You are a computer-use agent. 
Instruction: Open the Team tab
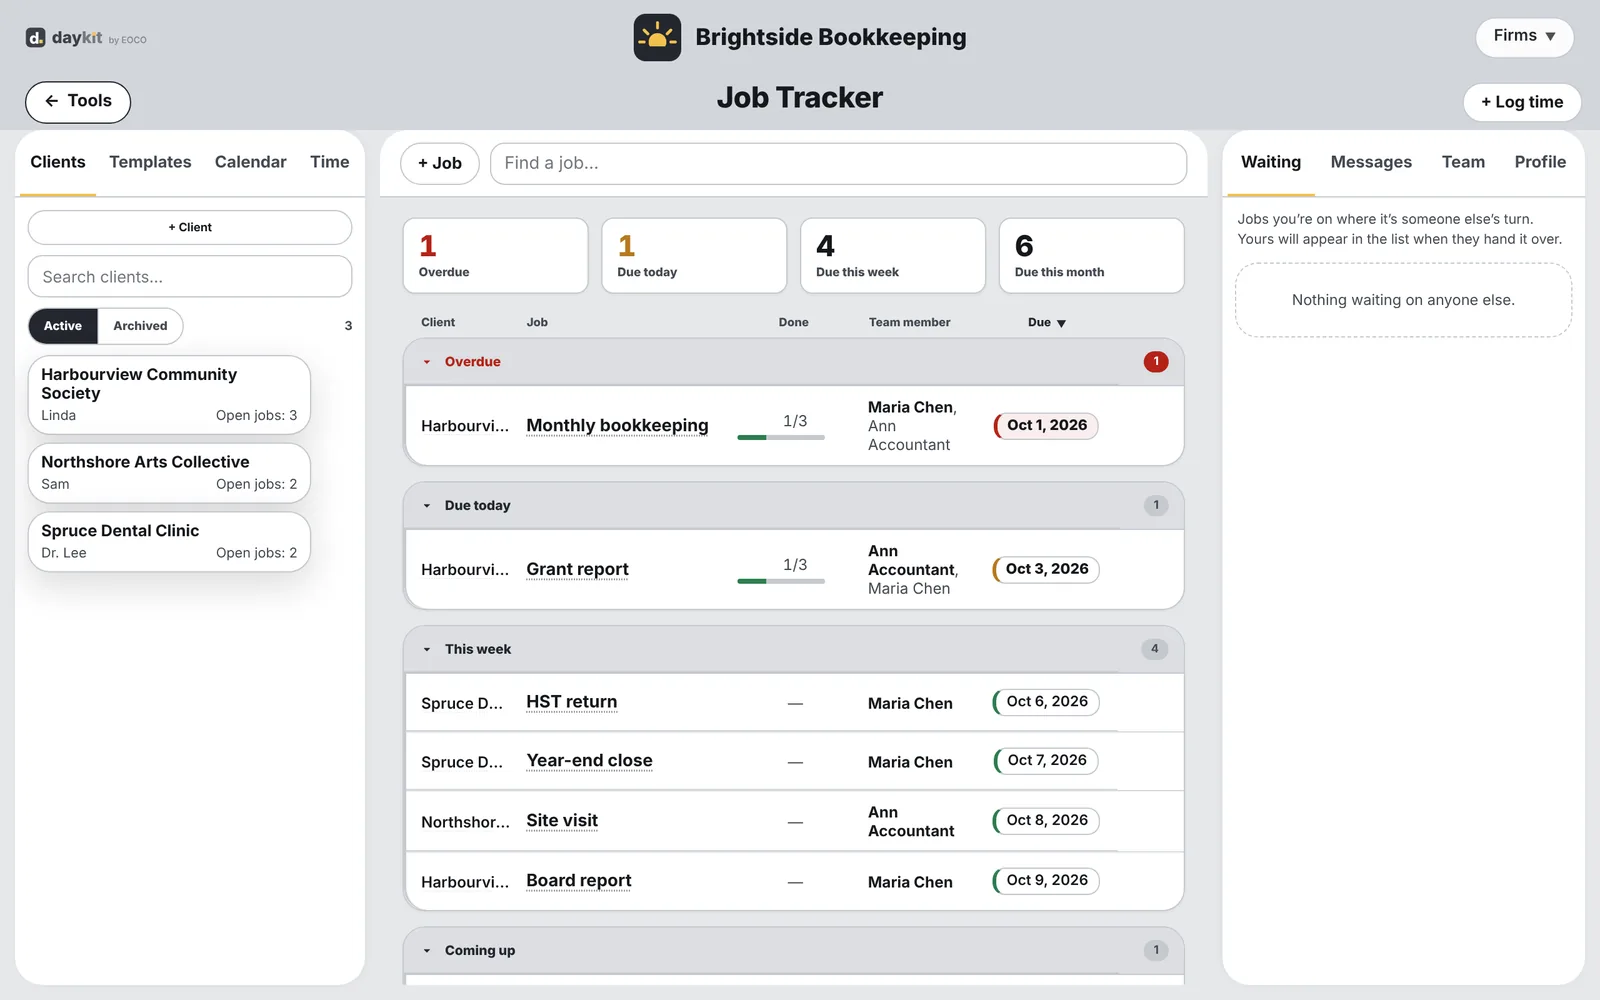point(1463,162)
